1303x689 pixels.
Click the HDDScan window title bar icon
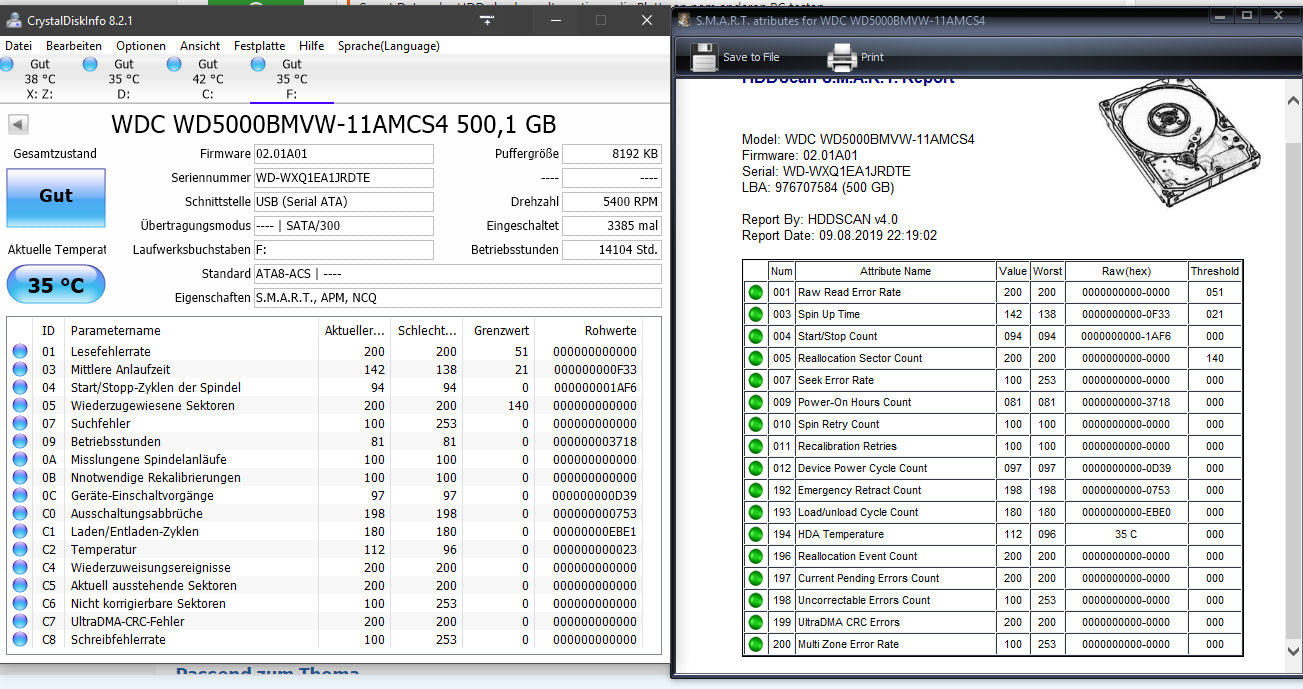pyautogui.click(x=684, y=19)
